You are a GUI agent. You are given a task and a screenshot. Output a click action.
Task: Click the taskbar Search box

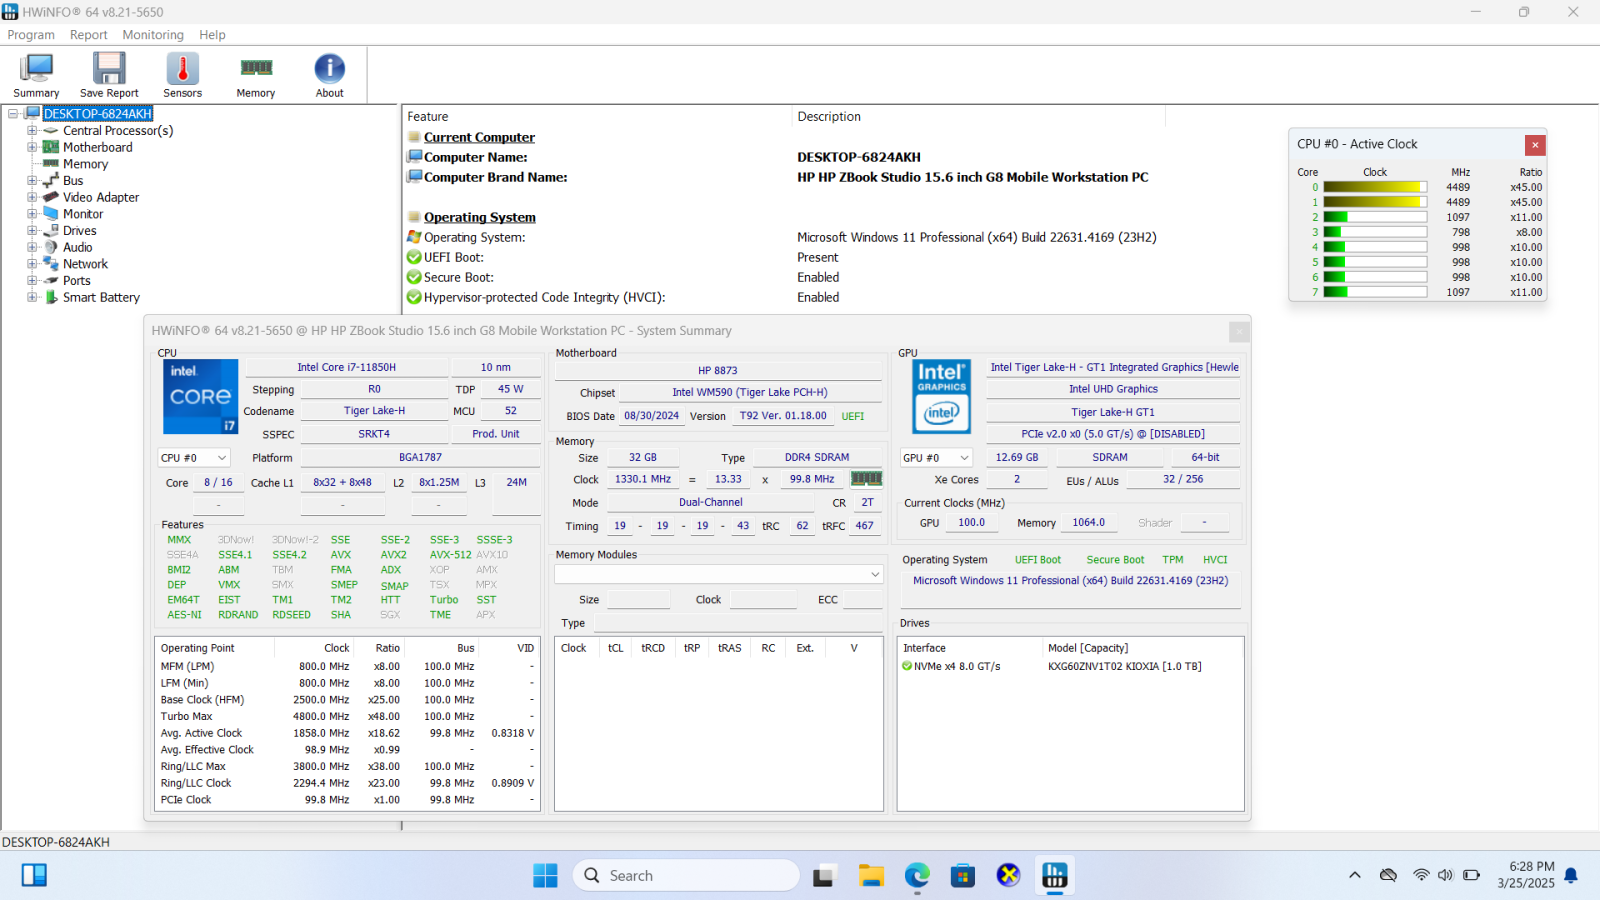click(686, 876)
